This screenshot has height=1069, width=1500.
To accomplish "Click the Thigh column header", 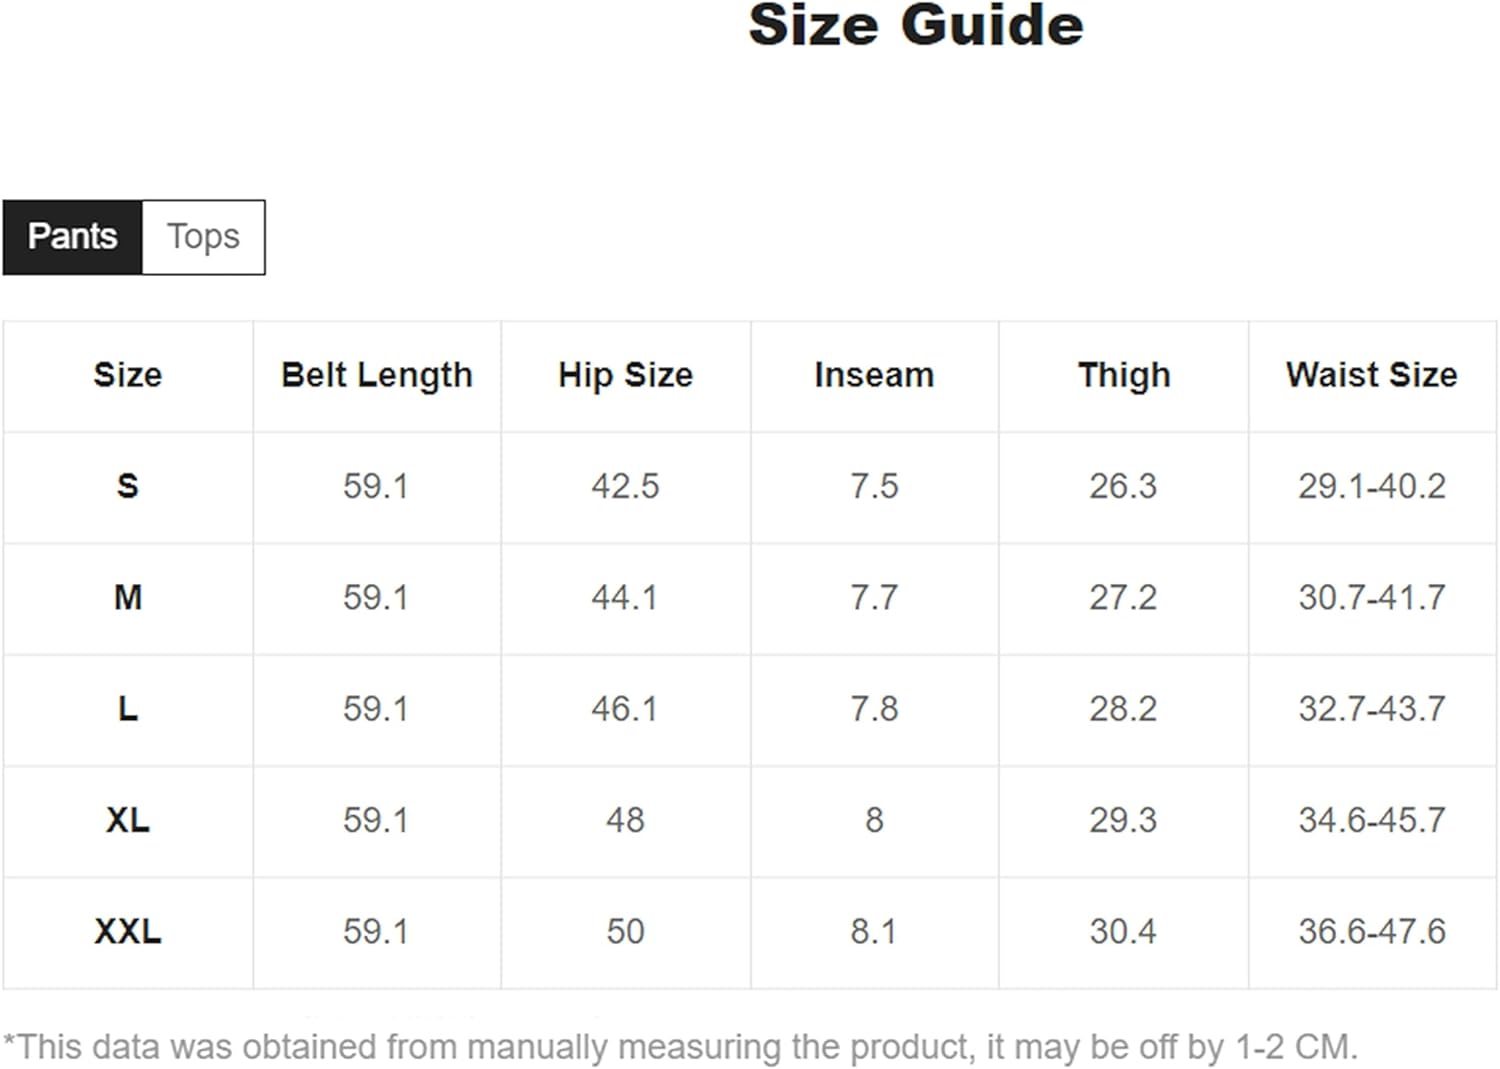I will point(1123,375).
